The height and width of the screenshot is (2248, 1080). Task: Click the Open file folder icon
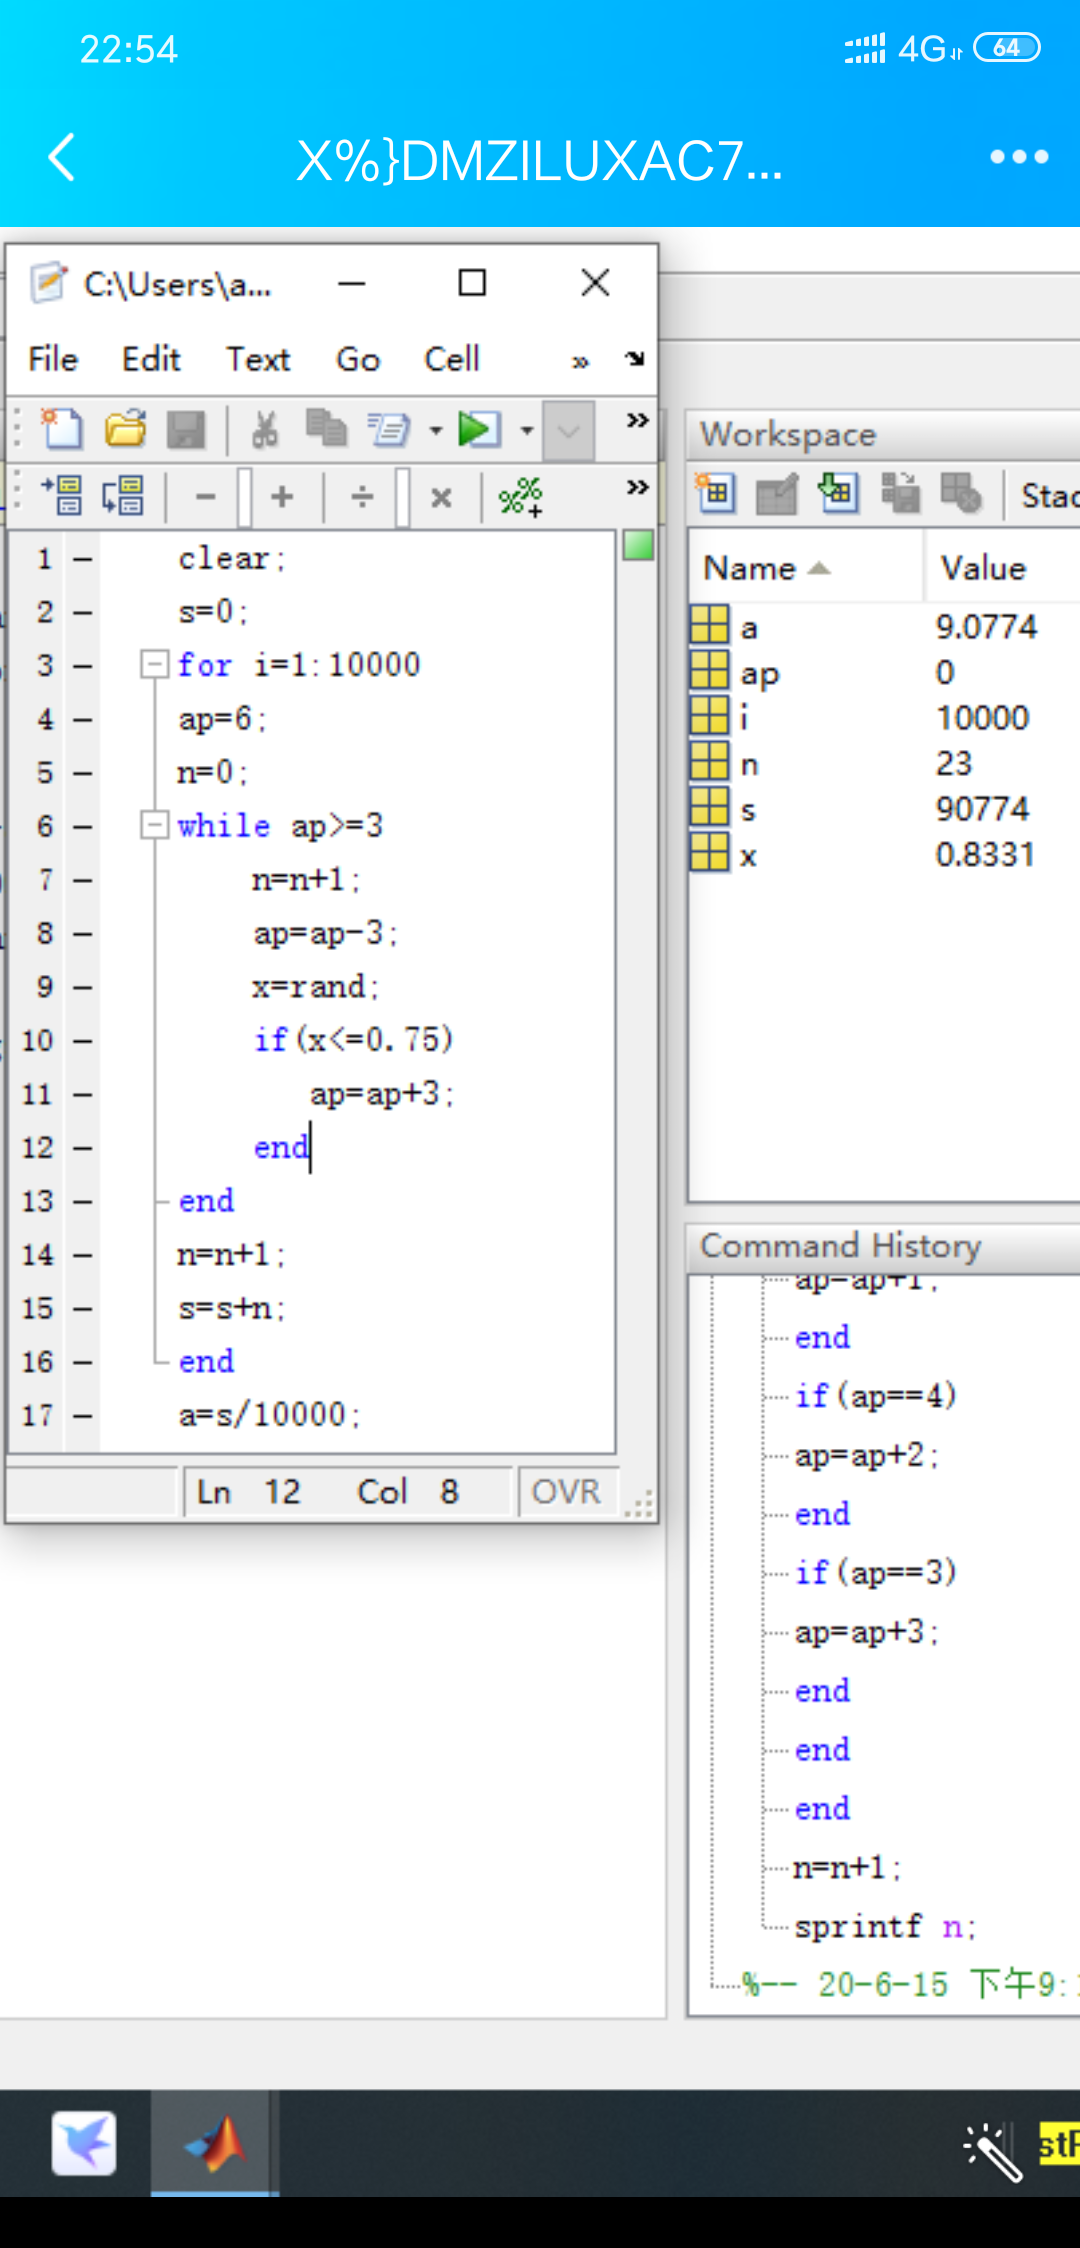point(125,429)
